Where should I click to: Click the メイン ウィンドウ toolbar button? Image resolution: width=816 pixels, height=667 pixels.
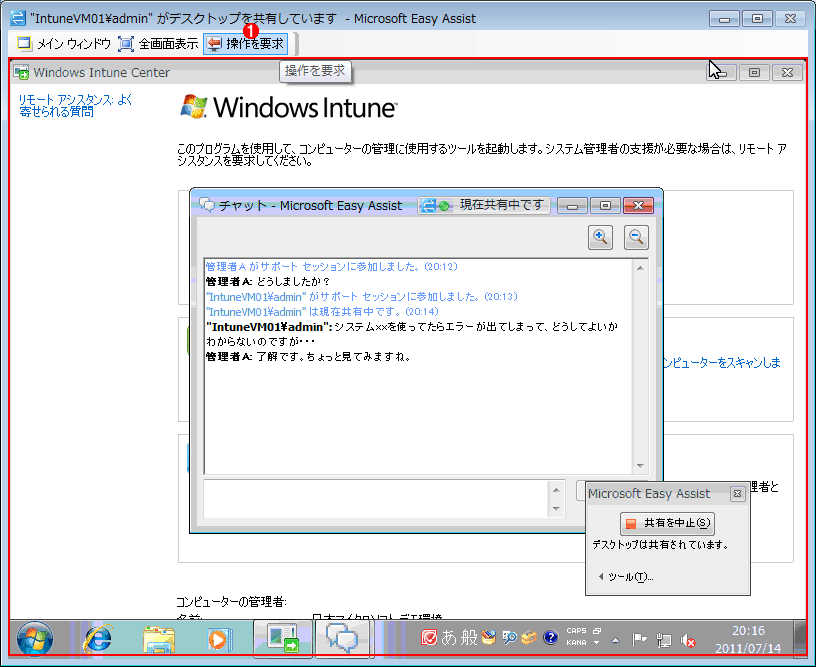(x=64, y=44)
